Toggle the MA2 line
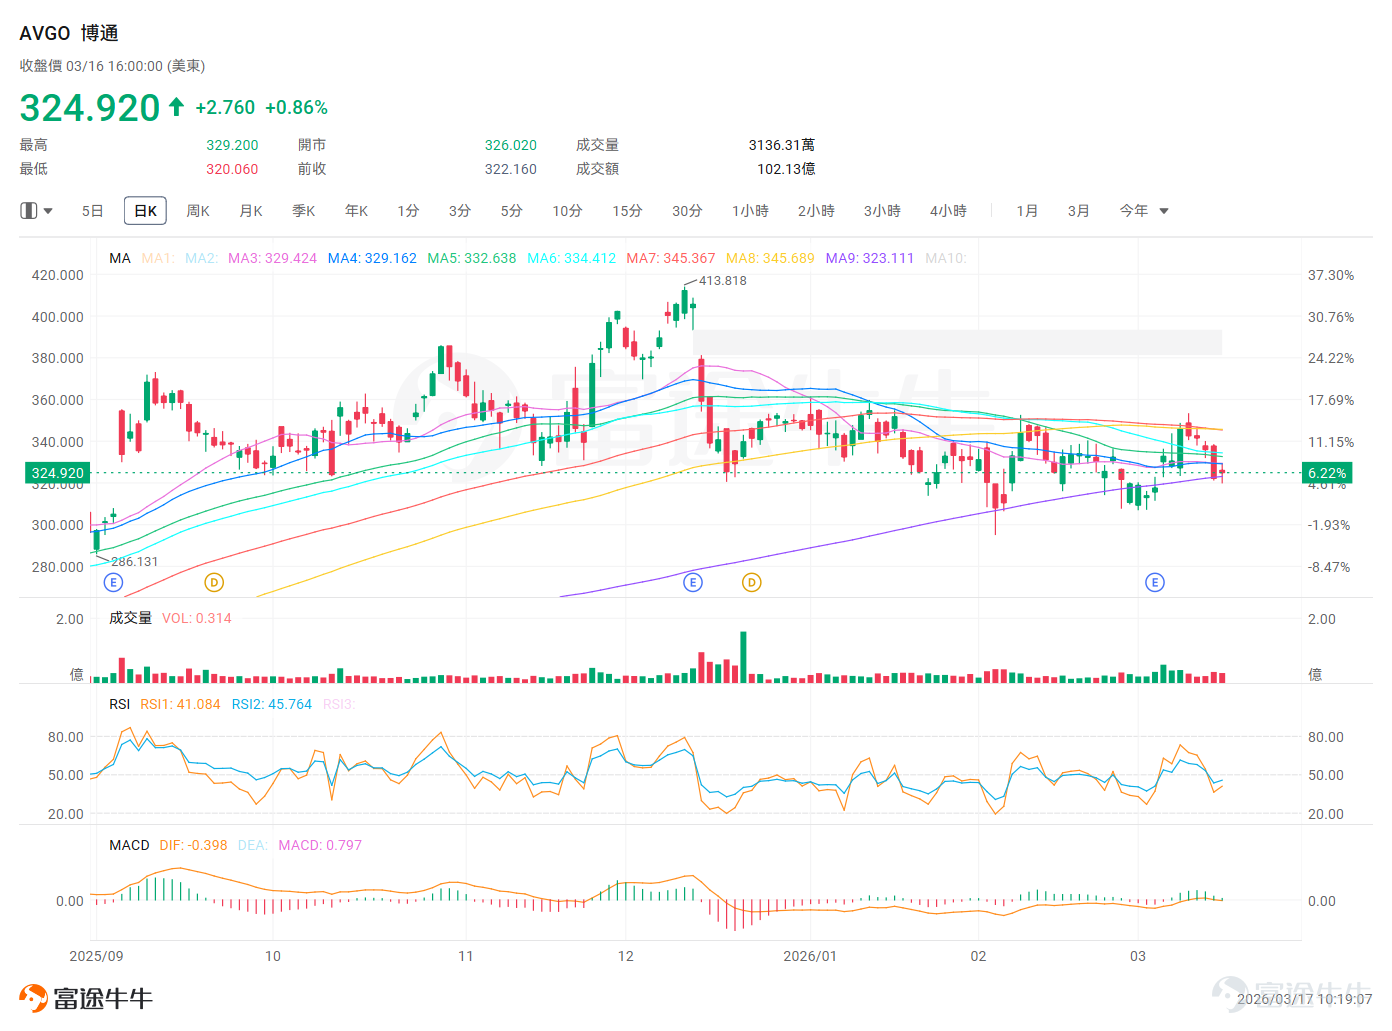This screenshot has width=1392, height=1031. pyautogui.click(x=201, y=258)
